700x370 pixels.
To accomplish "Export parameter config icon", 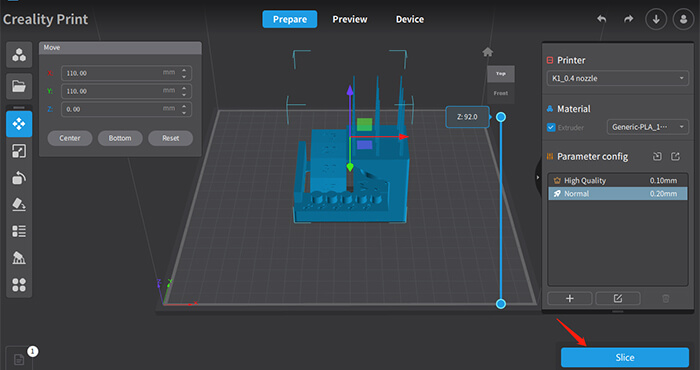I will click(x=675, y=156).
